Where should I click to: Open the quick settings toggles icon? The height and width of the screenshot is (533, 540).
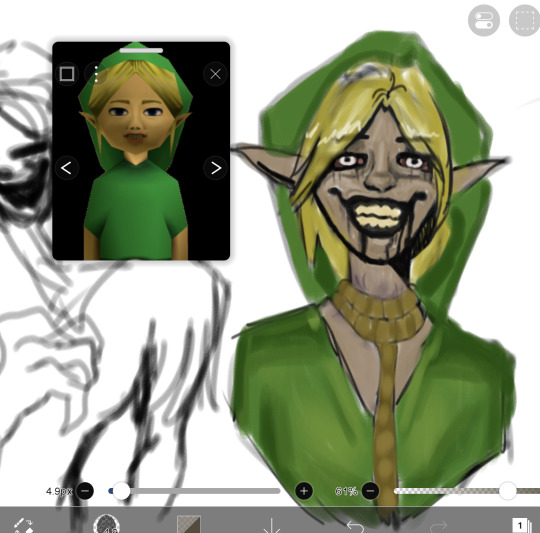pyautogui.click(x=484, y=20)
